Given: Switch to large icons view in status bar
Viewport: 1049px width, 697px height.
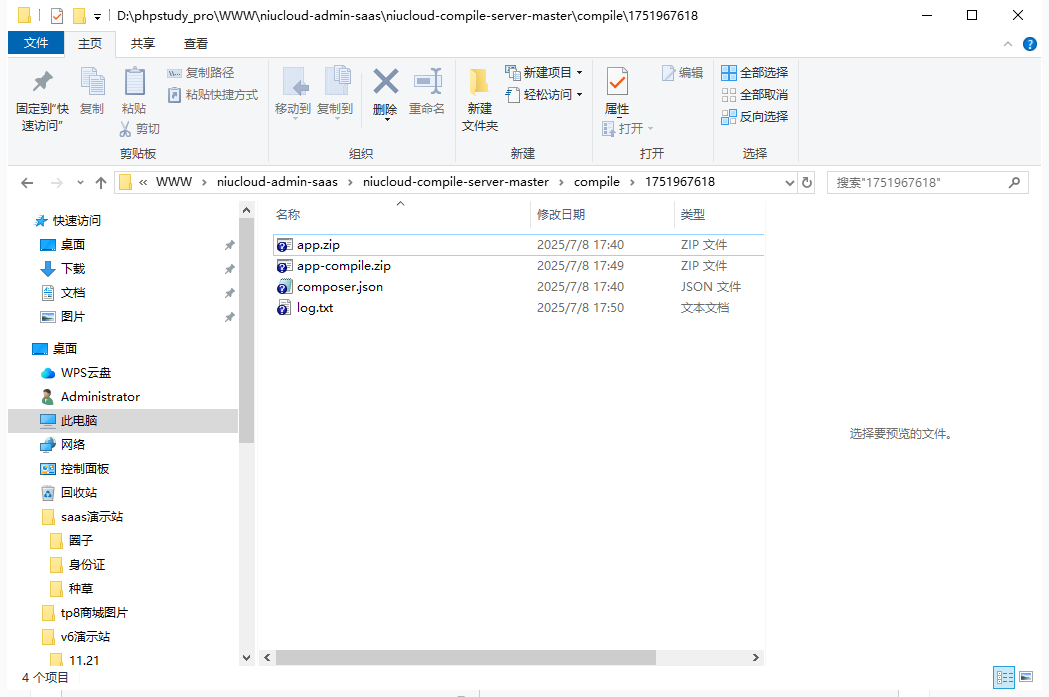Looking at the screenshot, I should (x=1024, y=677).
